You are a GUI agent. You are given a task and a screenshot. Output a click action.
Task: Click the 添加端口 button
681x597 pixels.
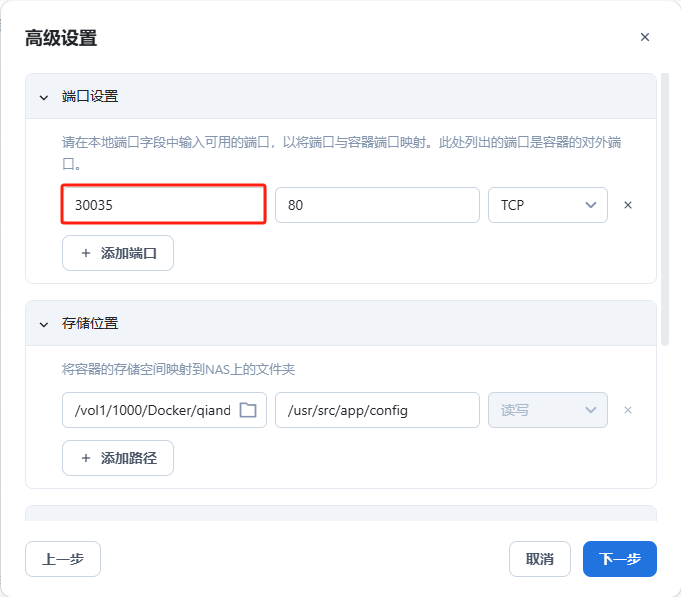pos(118,253)
